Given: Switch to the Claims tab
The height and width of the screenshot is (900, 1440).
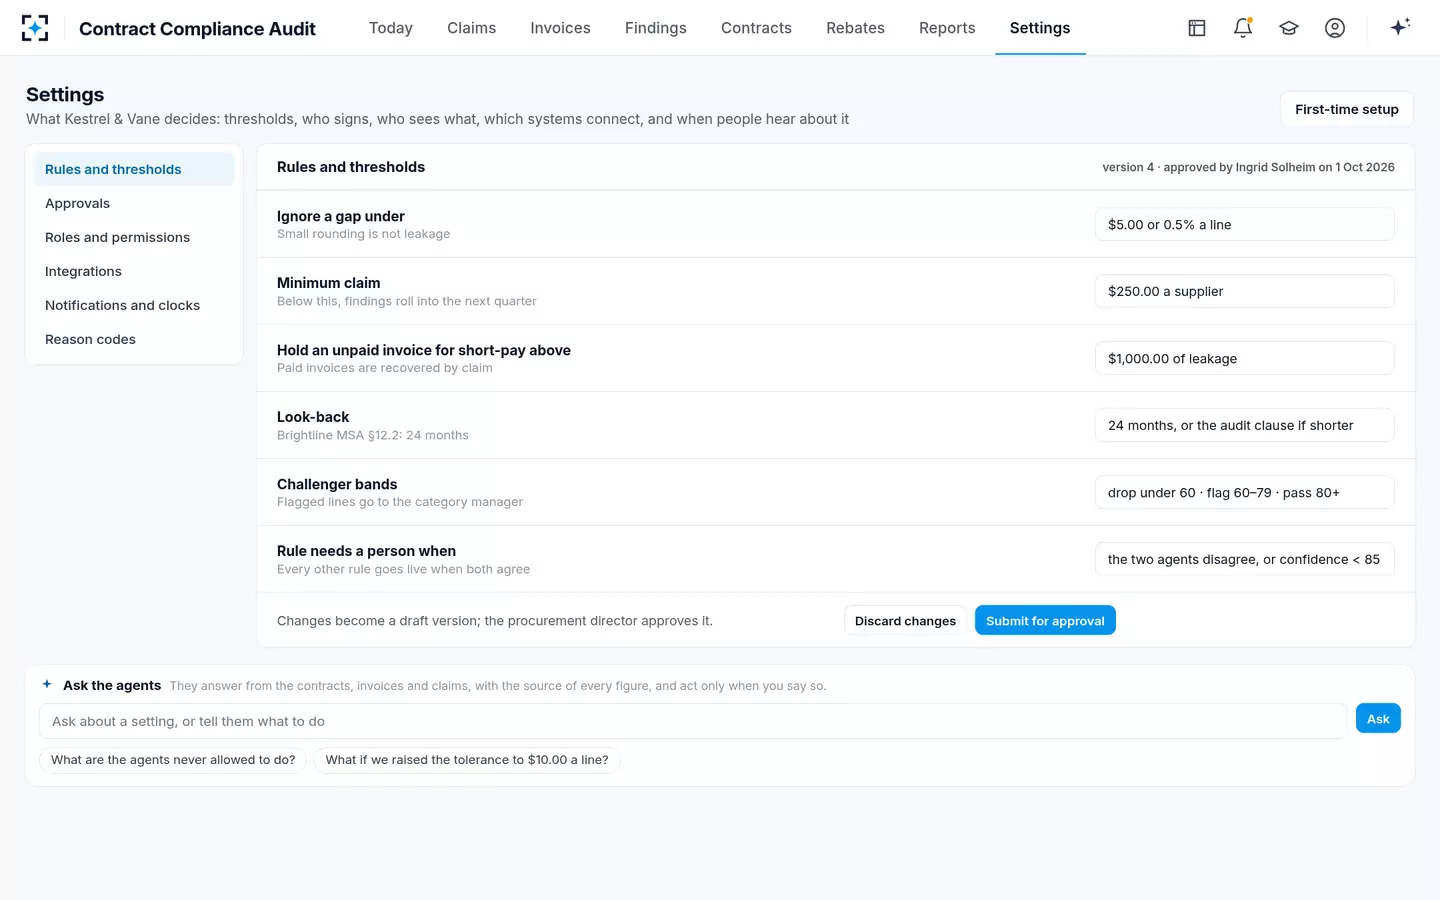Looking at the screenshot, I should pyautogui.click(x=472, y=28).
